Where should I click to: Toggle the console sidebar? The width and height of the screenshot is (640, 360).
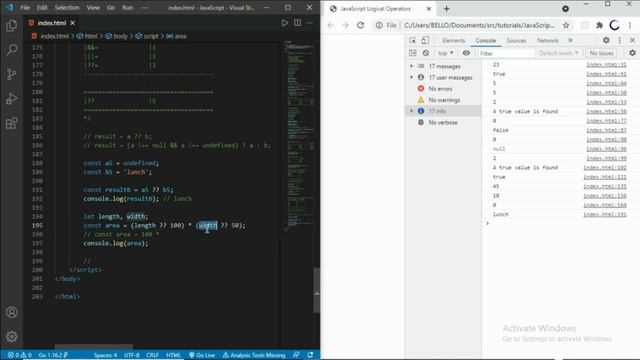pyautogui.click(x=413, y=53)
